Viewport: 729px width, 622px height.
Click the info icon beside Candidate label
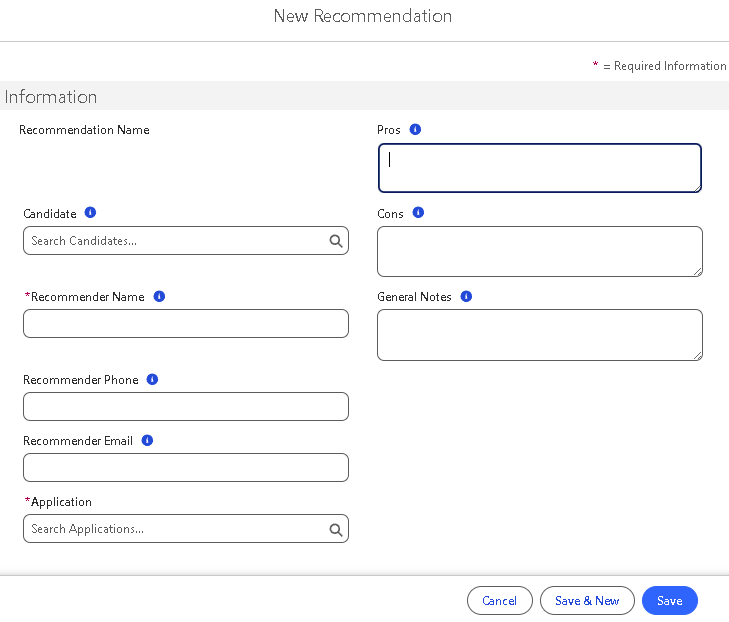(90, 213)
